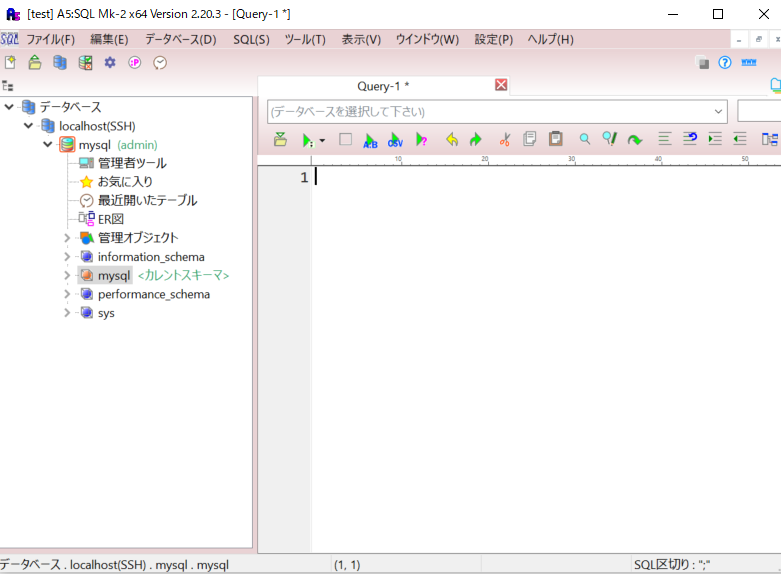Toggle the tree view icon above the database panel
Image resolution: width=781 pixels, height=574 pixels.
click(x=7, y=86)
